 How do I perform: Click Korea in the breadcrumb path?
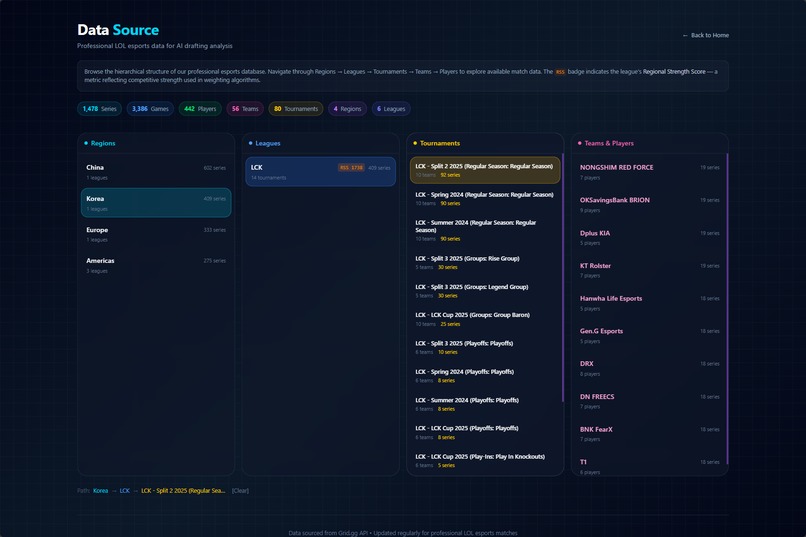(100, 491)
